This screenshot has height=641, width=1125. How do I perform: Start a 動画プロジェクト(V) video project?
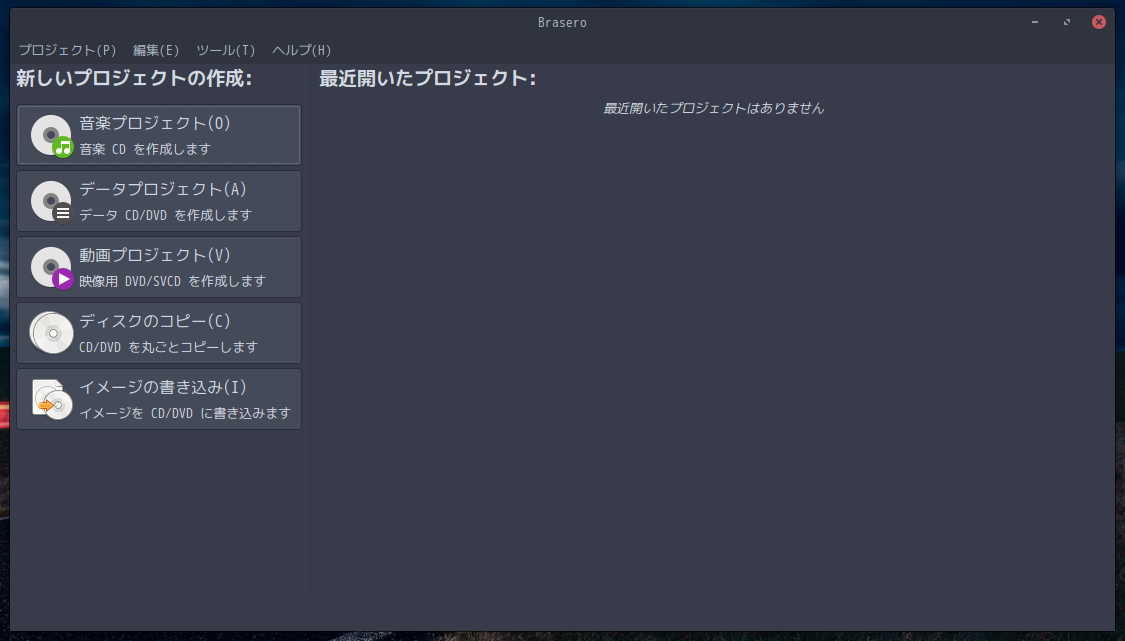coord(159,267)
